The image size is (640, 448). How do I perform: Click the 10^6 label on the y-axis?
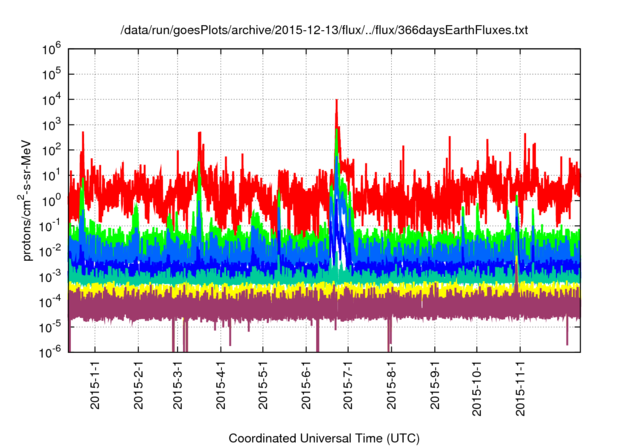tap(51, 49)
